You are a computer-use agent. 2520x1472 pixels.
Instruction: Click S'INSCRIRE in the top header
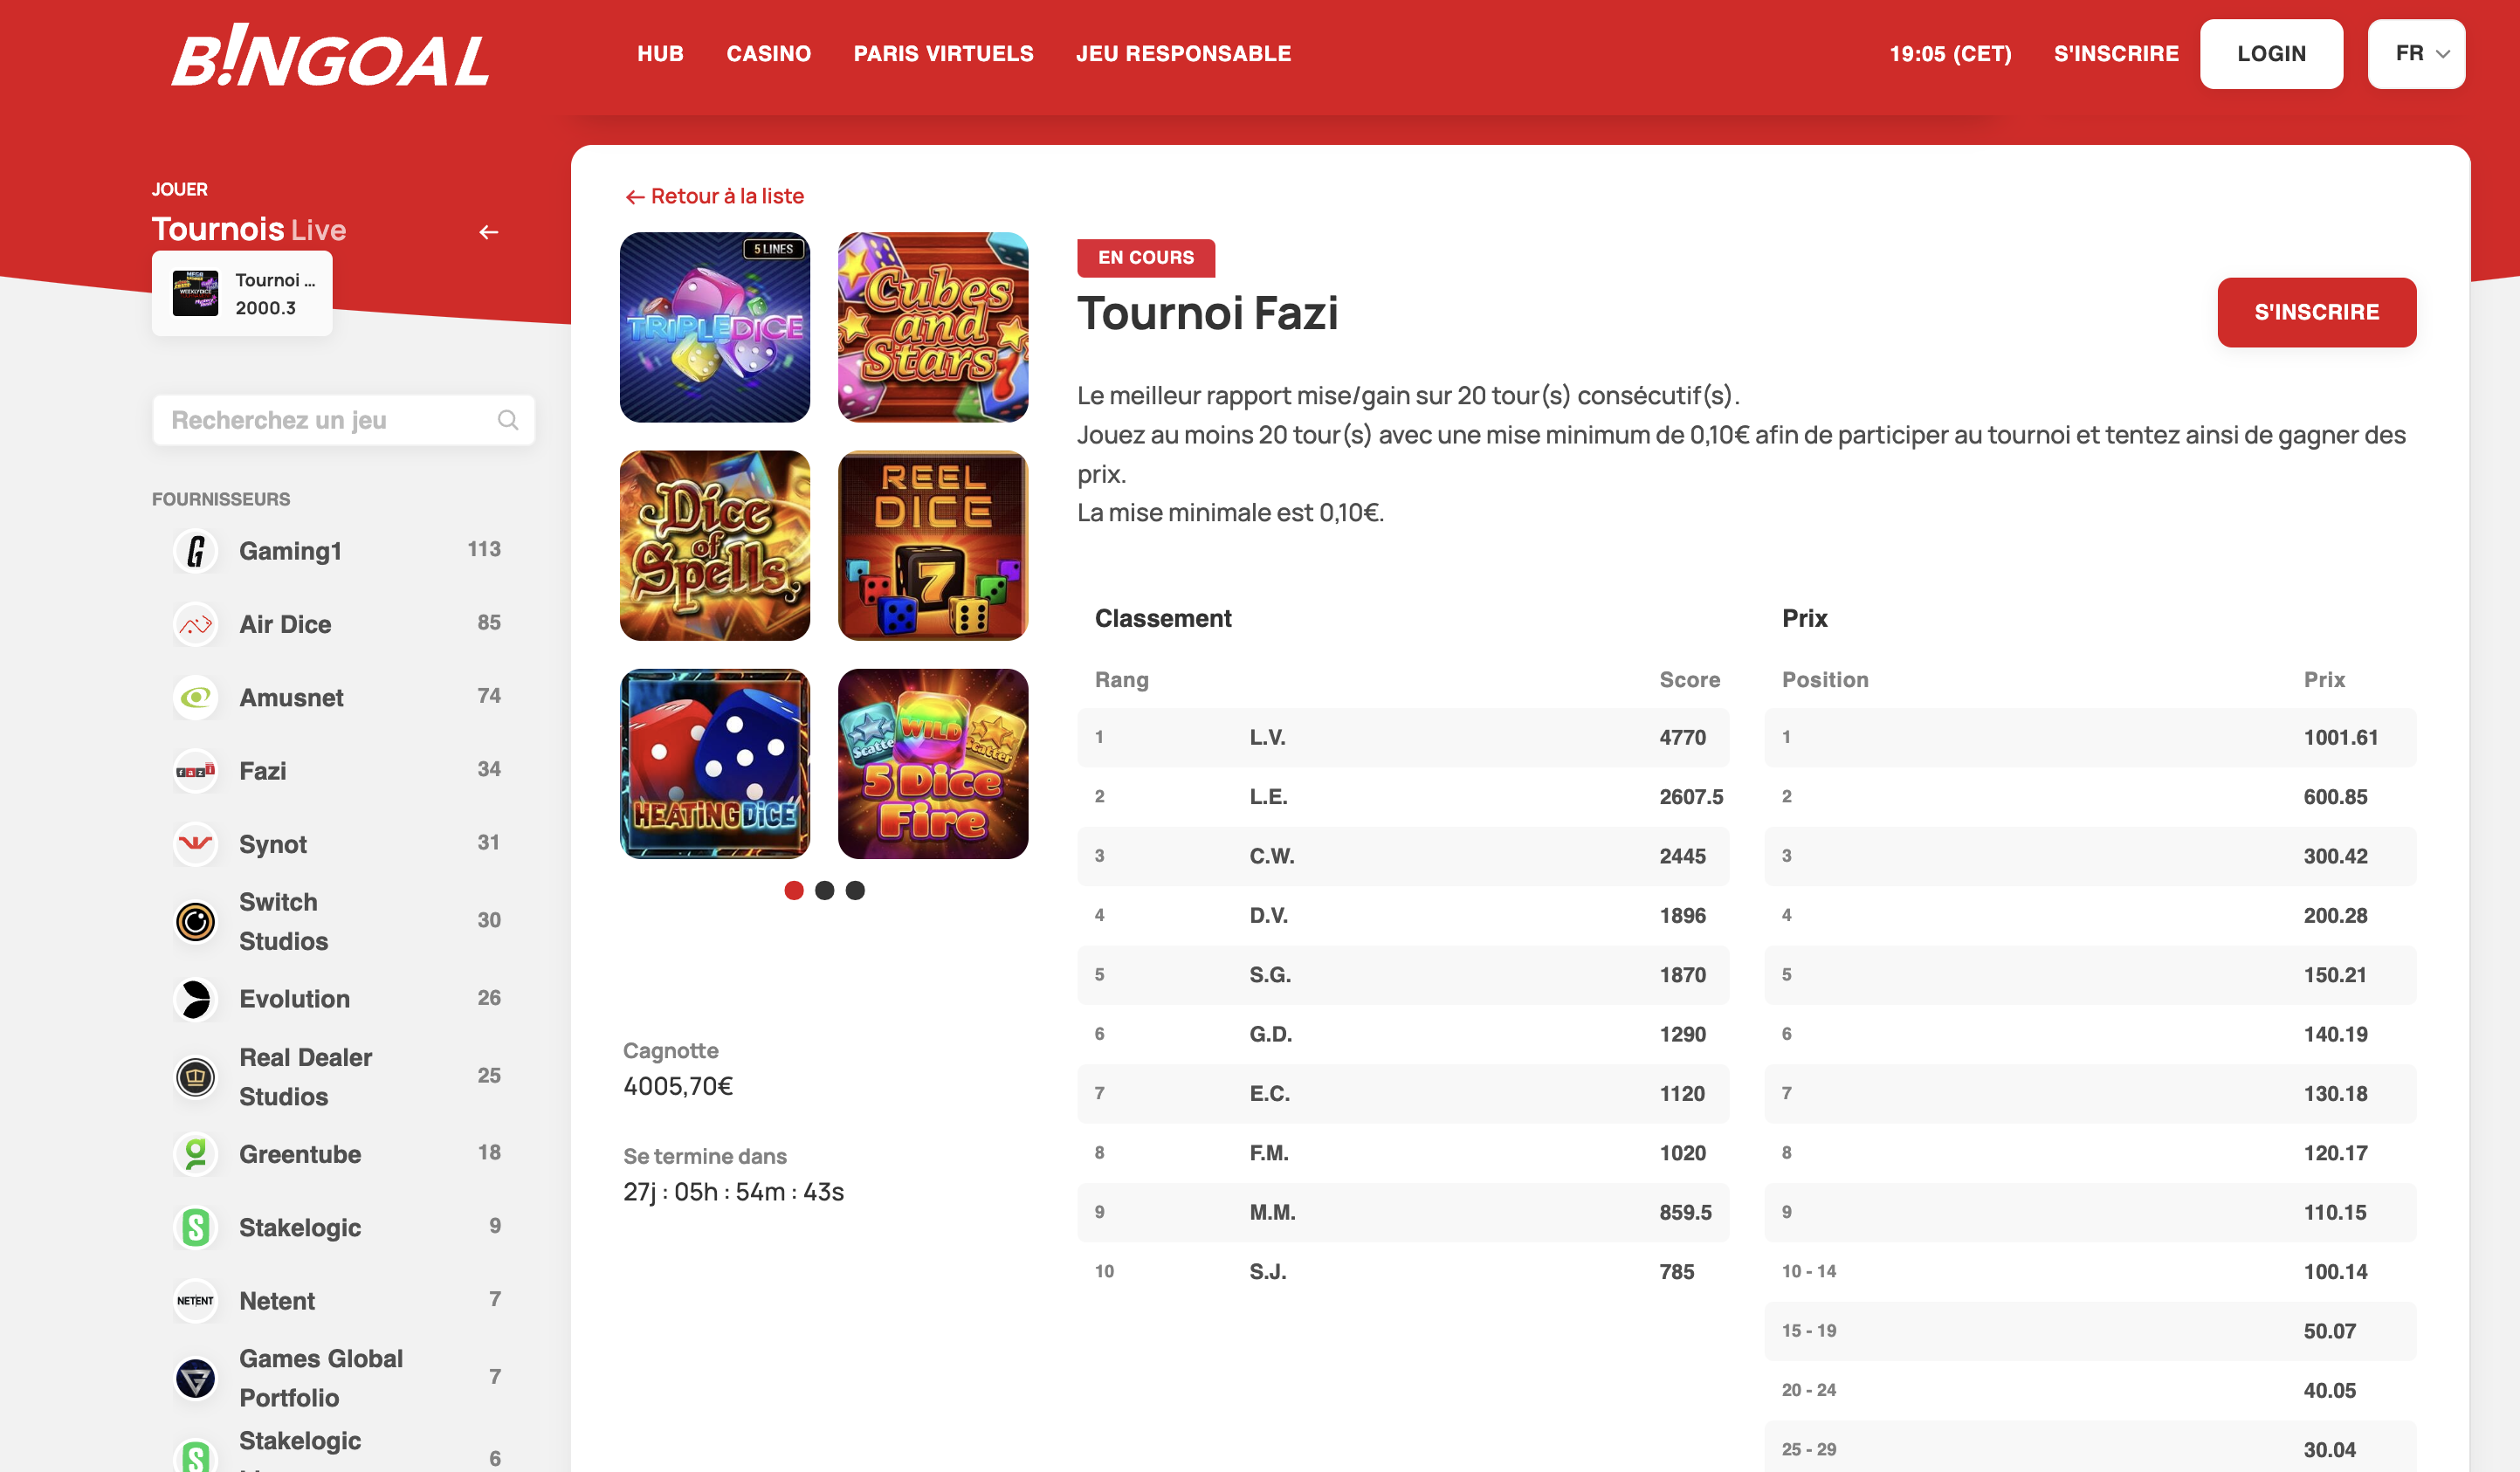(x=2116, y=54)
